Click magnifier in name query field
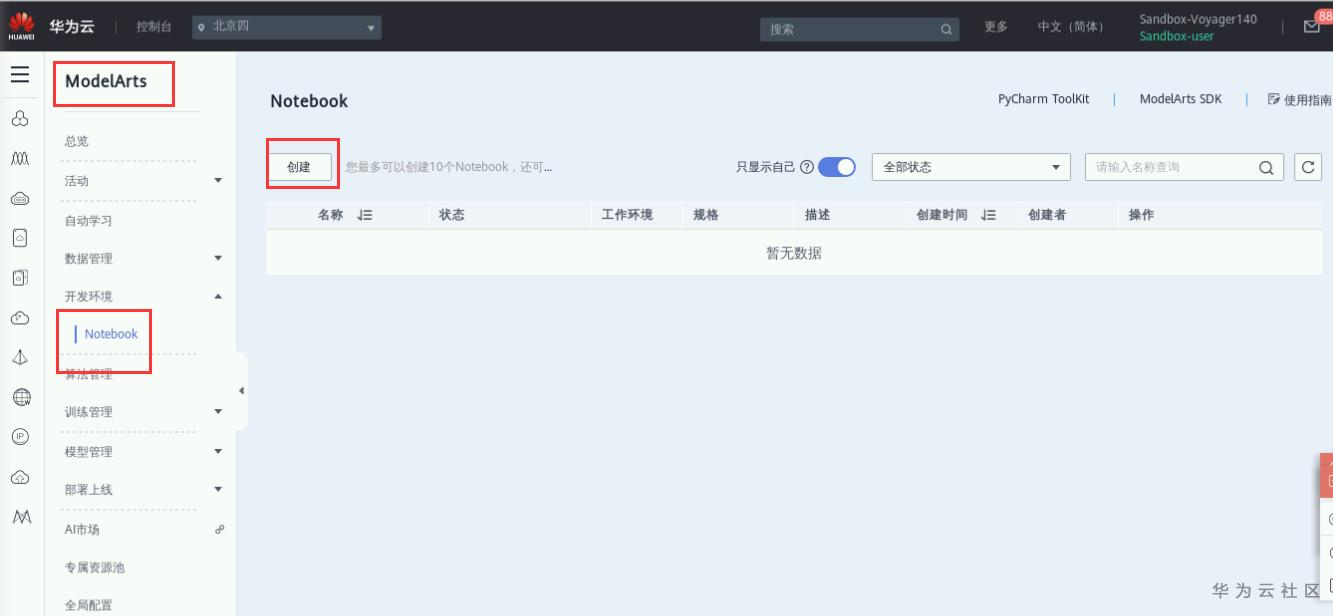Viewport: 1333px width, 616px height. point(1265,168)
